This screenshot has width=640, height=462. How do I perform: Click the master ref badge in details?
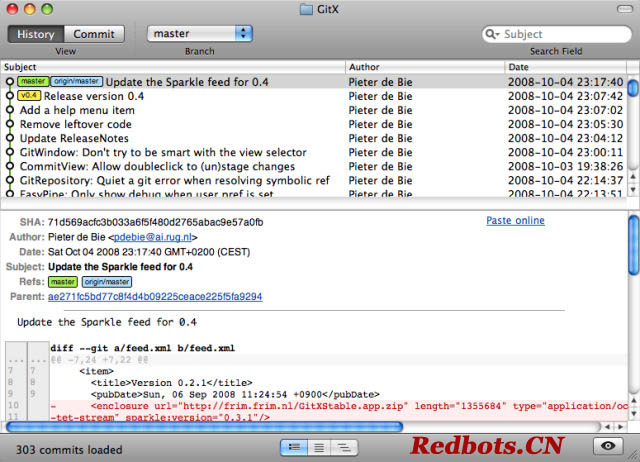[63, 282]
